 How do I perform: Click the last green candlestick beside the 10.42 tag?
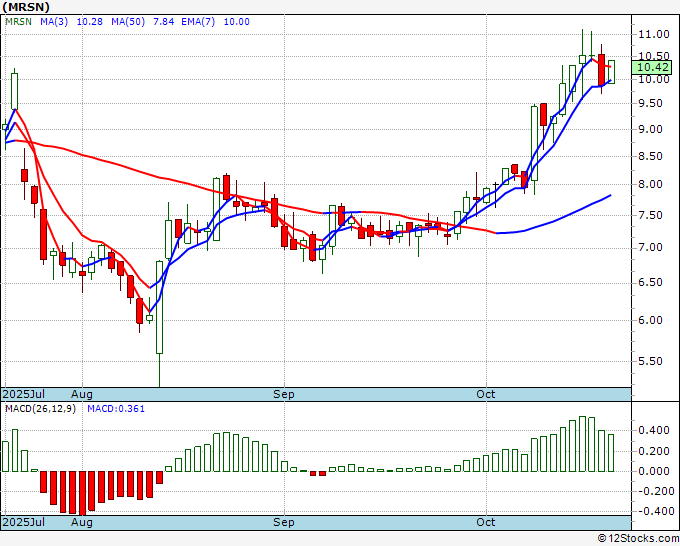pos(611,72)
